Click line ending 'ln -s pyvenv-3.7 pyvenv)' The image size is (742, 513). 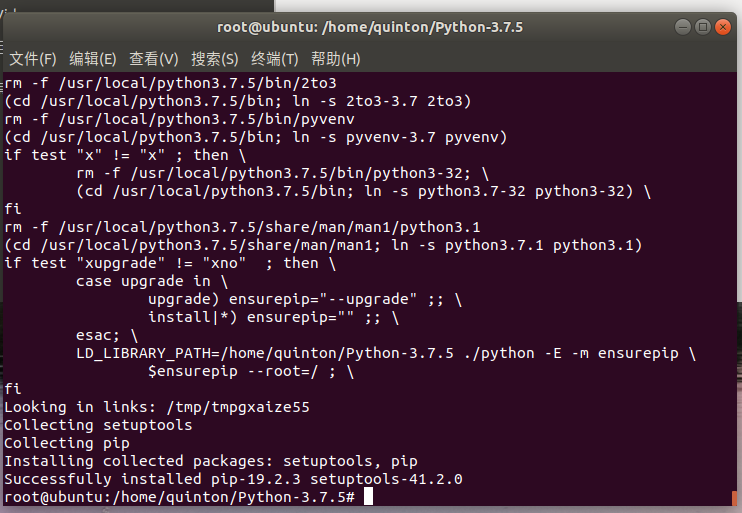(256, 137)
